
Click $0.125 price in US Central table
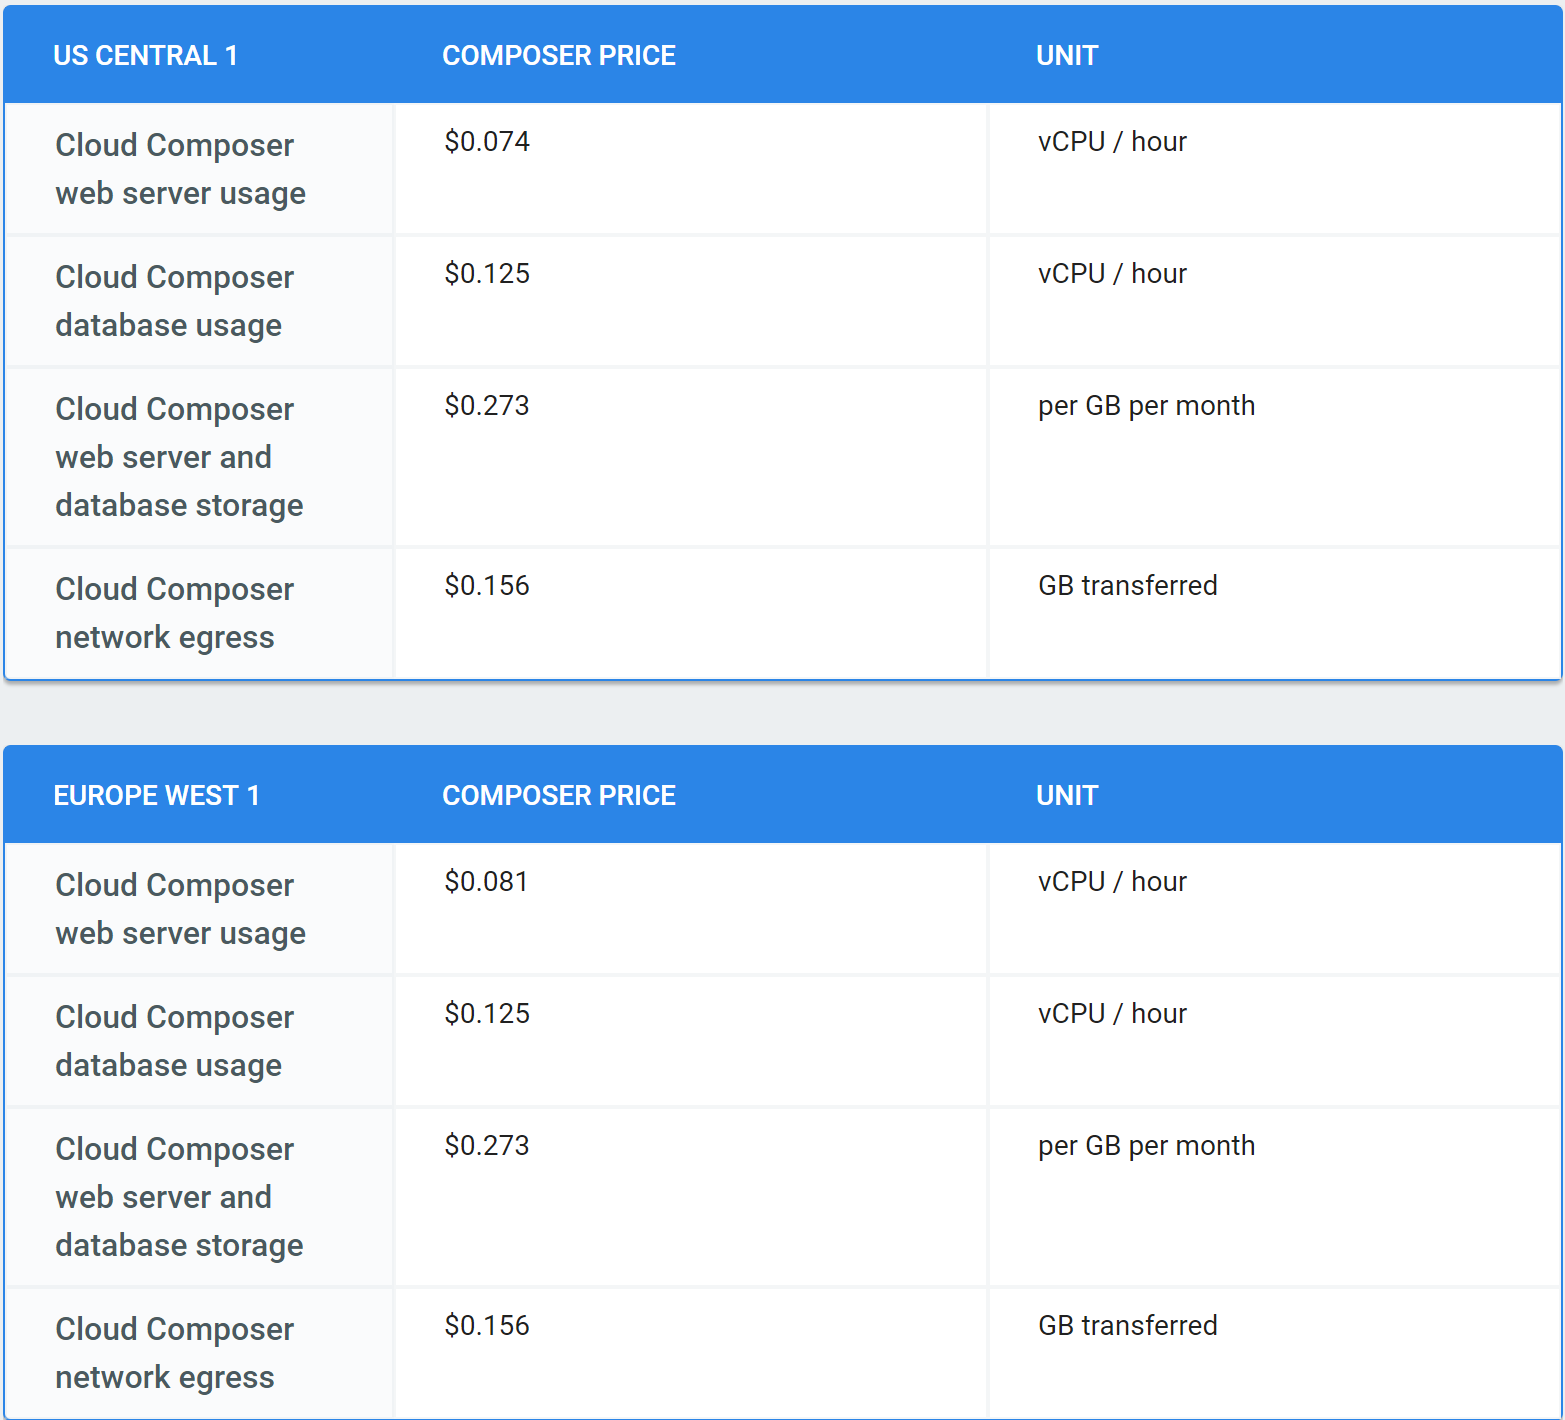[x=487, y=274]
